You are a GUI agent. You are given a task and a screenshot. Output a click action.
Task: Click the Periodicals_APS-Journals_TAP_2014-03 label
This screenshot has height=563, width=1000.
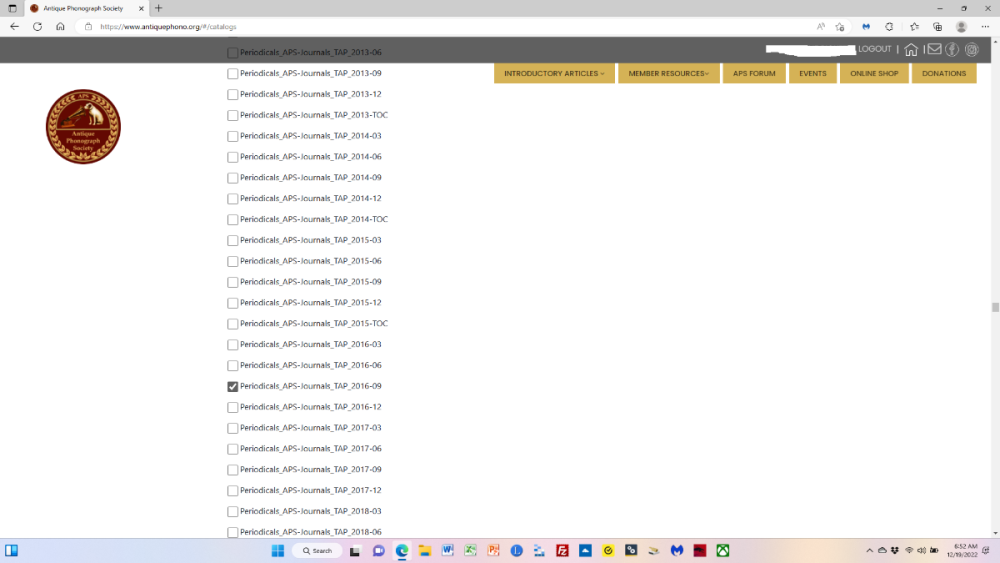[311, 136]
